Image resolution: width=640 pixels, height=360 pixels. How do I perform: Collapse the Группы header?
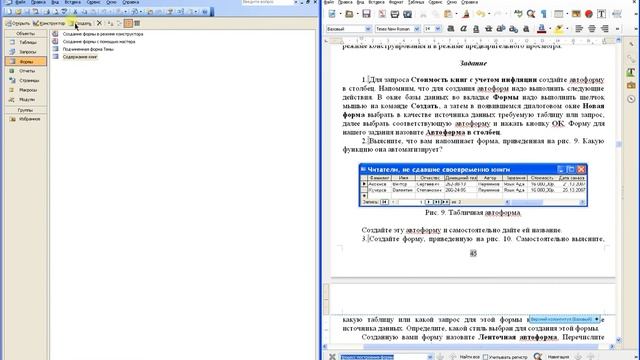[x=26, y=110]
